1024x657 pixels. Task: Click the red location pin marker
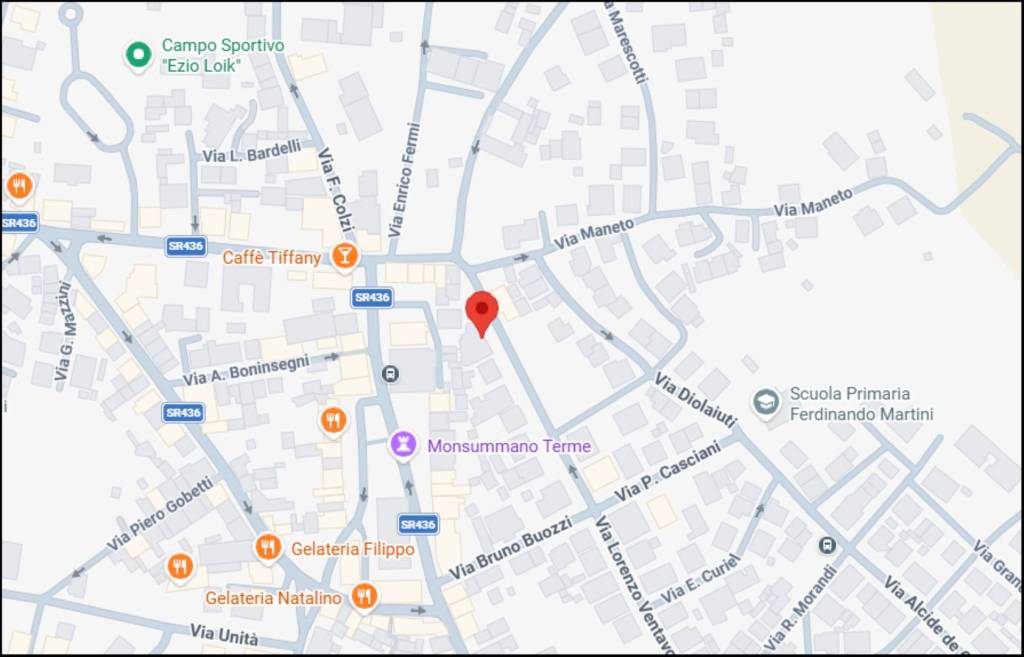pyautogui.click(x=482, y=314)
